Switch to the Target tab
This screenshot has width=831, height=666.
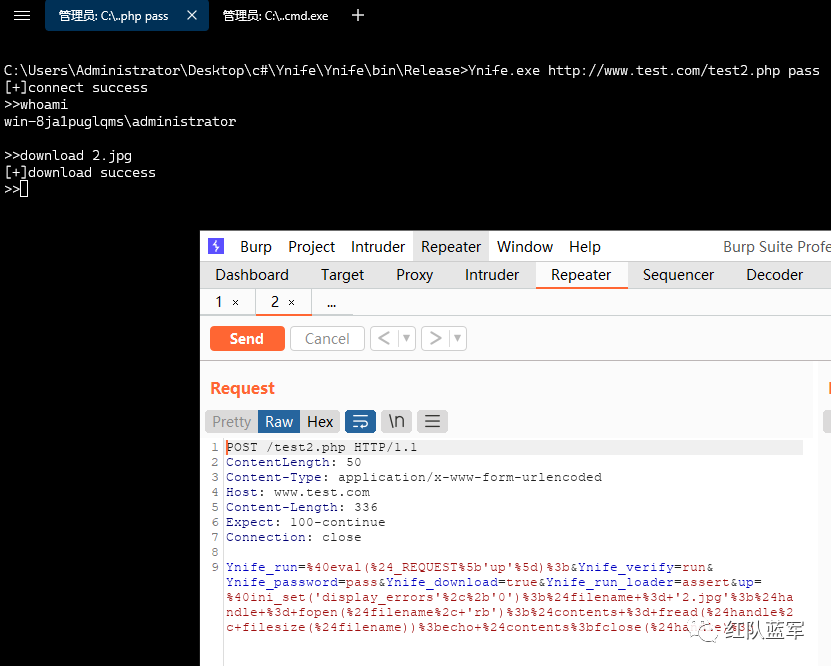click(x=342, y=275)
